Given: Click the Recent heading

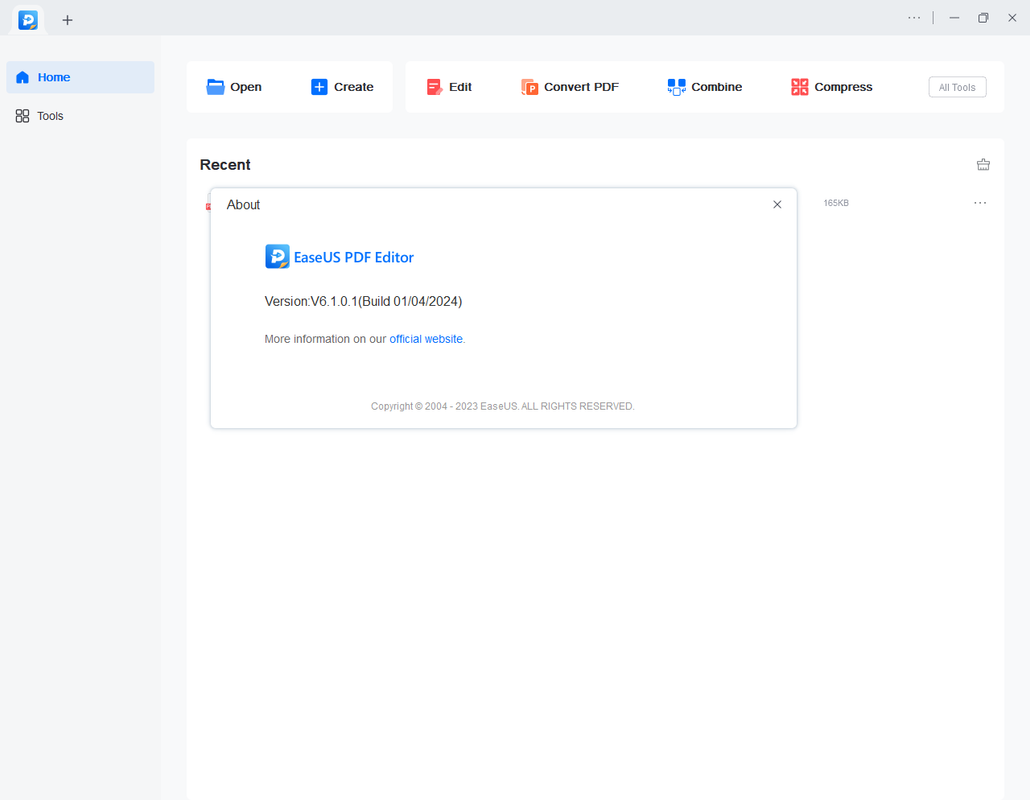Looking at the screenshot, I should coord(225,165).
